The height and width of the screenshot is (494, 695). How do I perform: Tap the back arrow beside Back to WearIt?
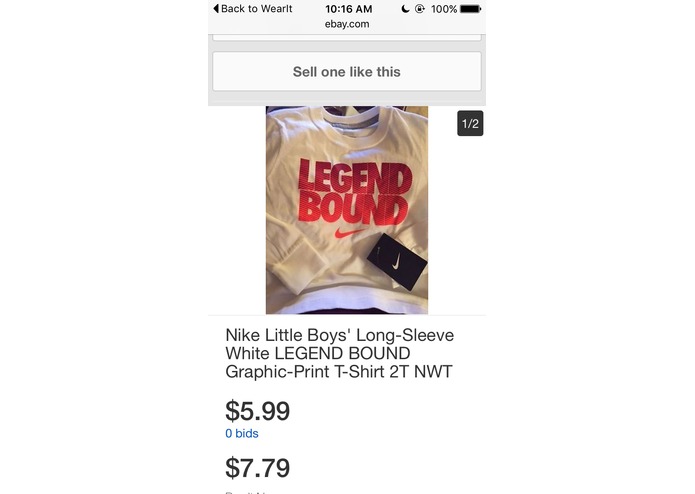tap(216, 8)
